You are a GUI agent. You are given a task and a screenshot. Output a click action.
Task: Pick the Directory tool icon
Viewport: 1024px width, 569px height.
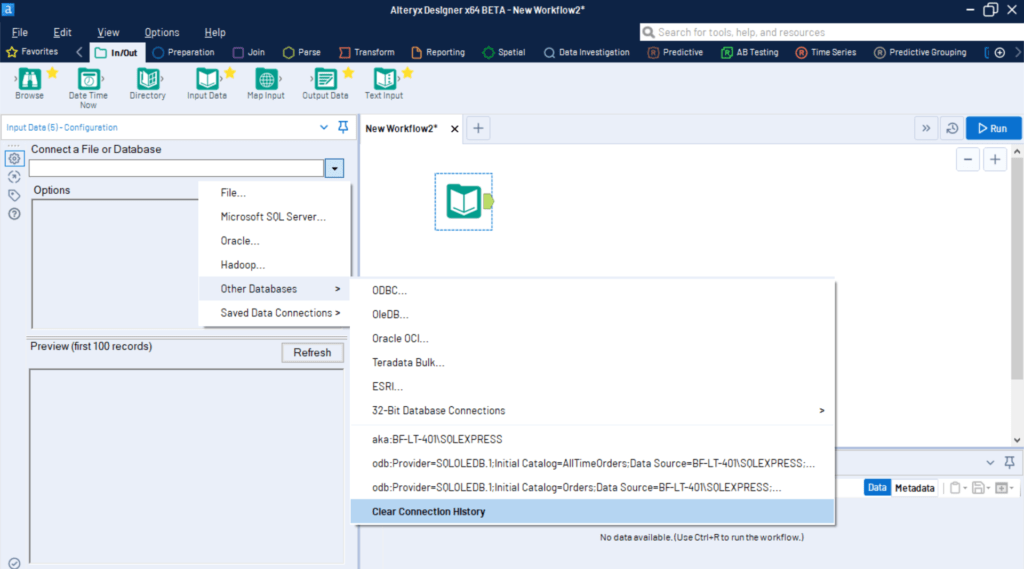pyautogui.click(x=148, y=80)
